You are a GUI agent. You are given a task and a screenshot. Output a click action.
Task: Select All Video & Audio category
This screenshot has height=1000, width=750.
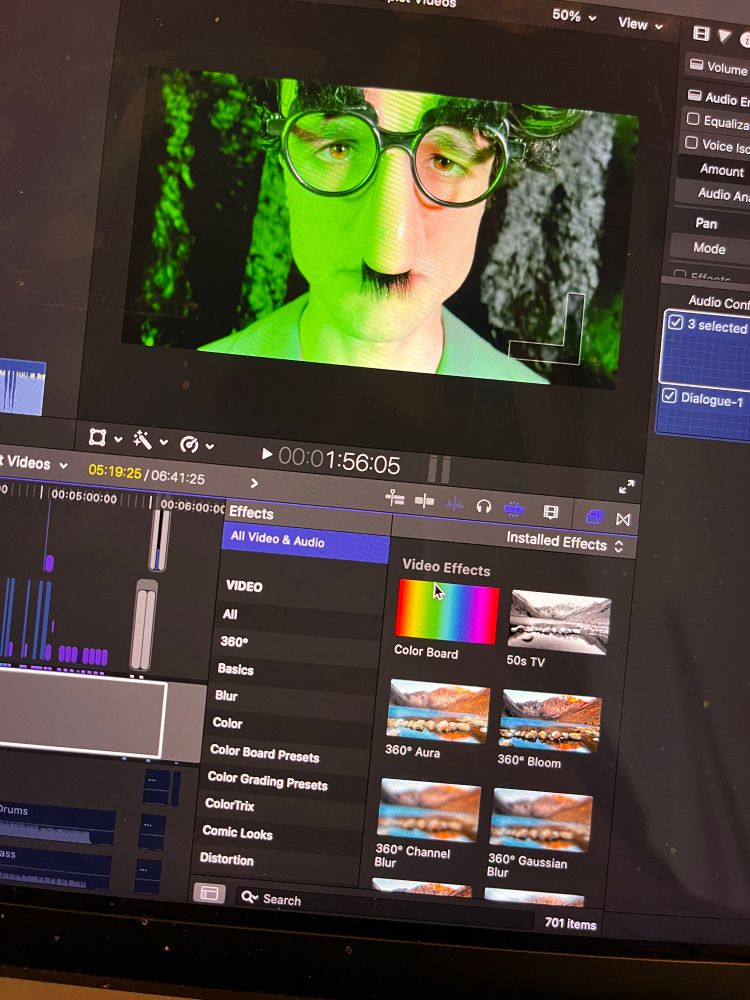click(x=305, y=541)
